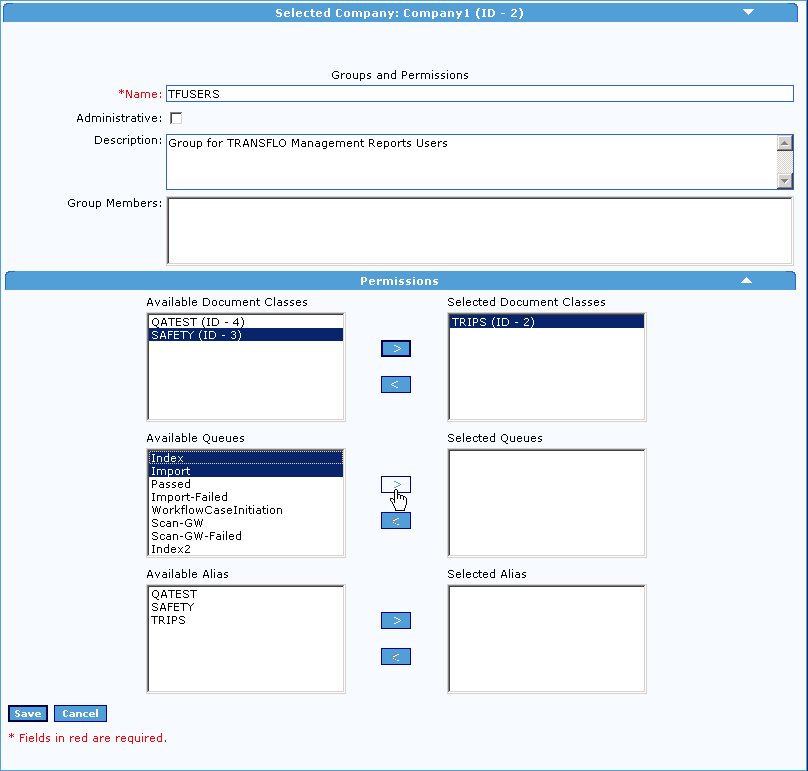Viewport: 808px width, 771px height.
Task: Click the left arrow for the Alias lists
Action: pos(395,656)
